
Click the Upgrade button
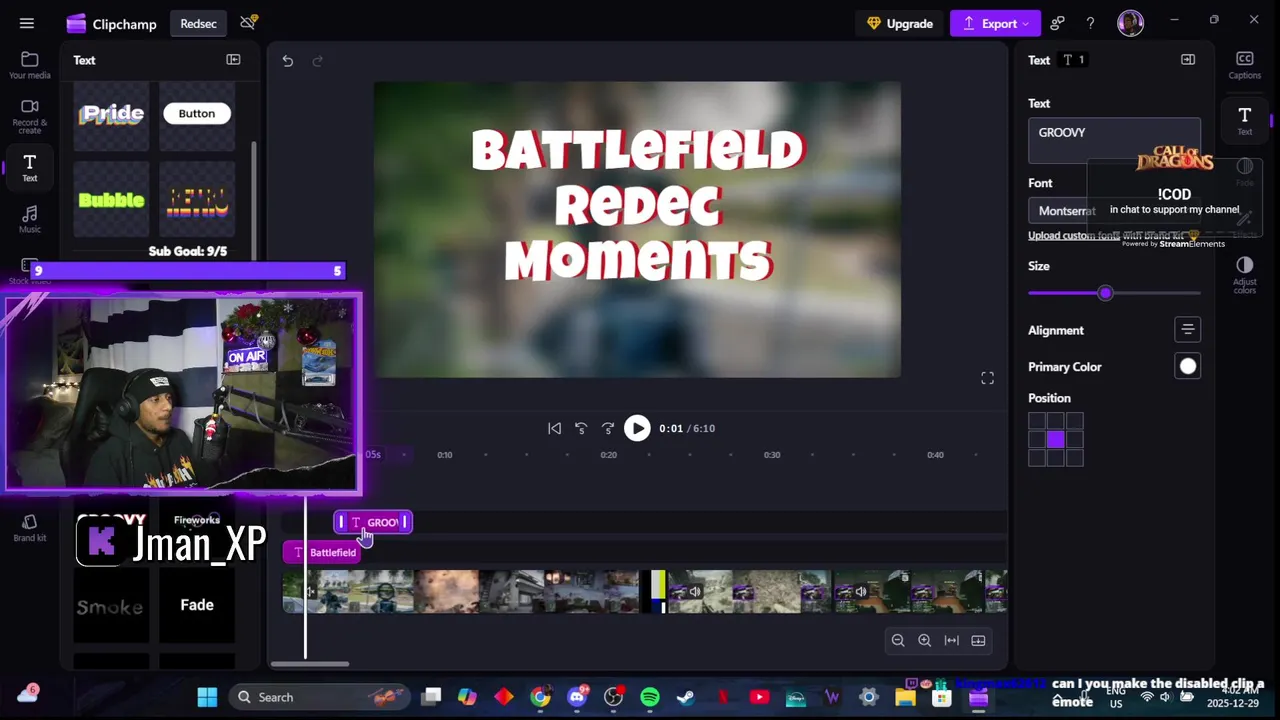click(899, 23)
